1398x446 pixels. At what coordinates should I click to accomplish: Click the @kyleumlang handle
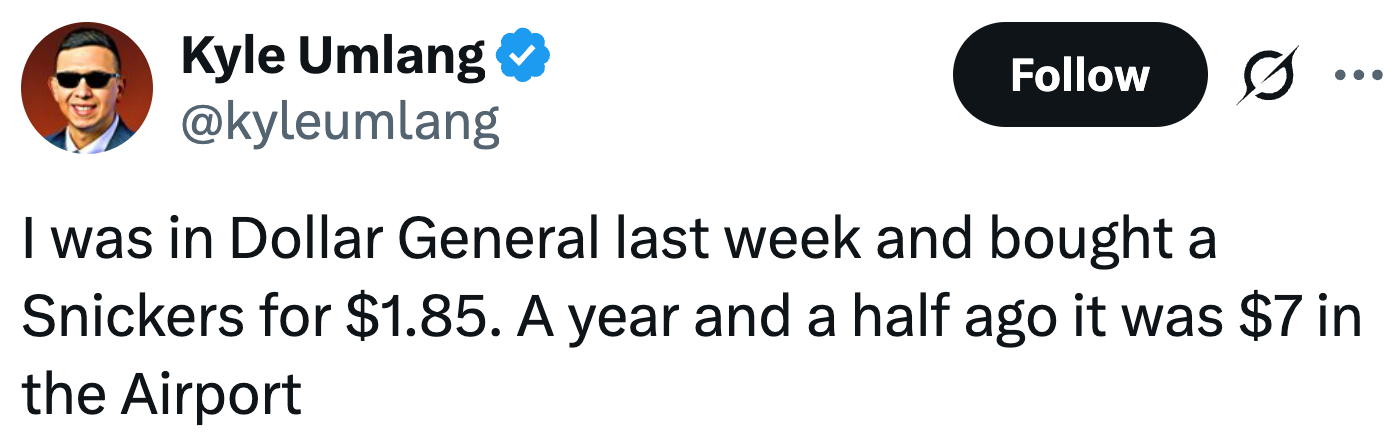click(x=340, y=123)
